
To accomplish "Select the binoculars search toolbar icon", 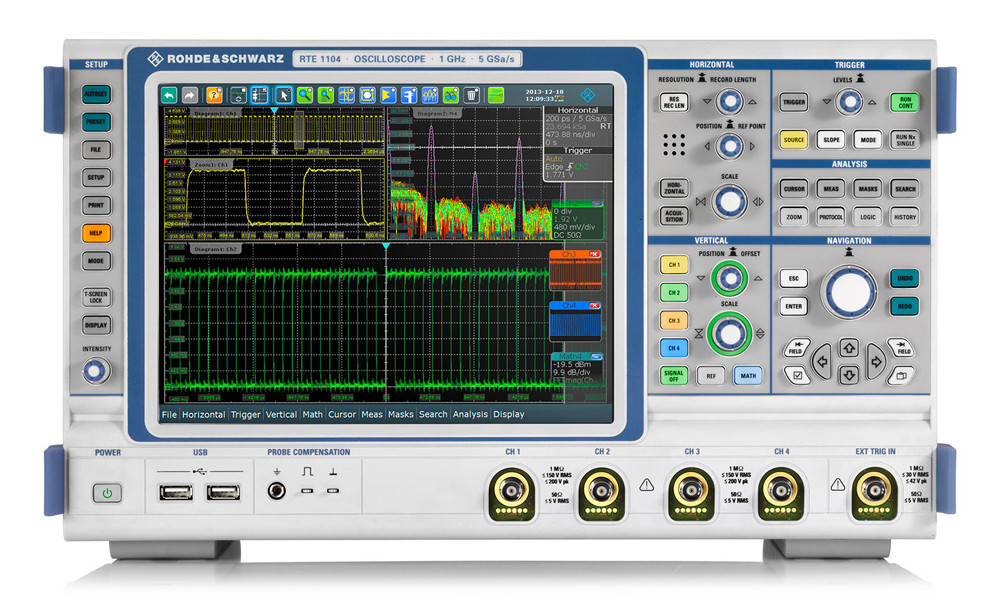I will point(451,96).
